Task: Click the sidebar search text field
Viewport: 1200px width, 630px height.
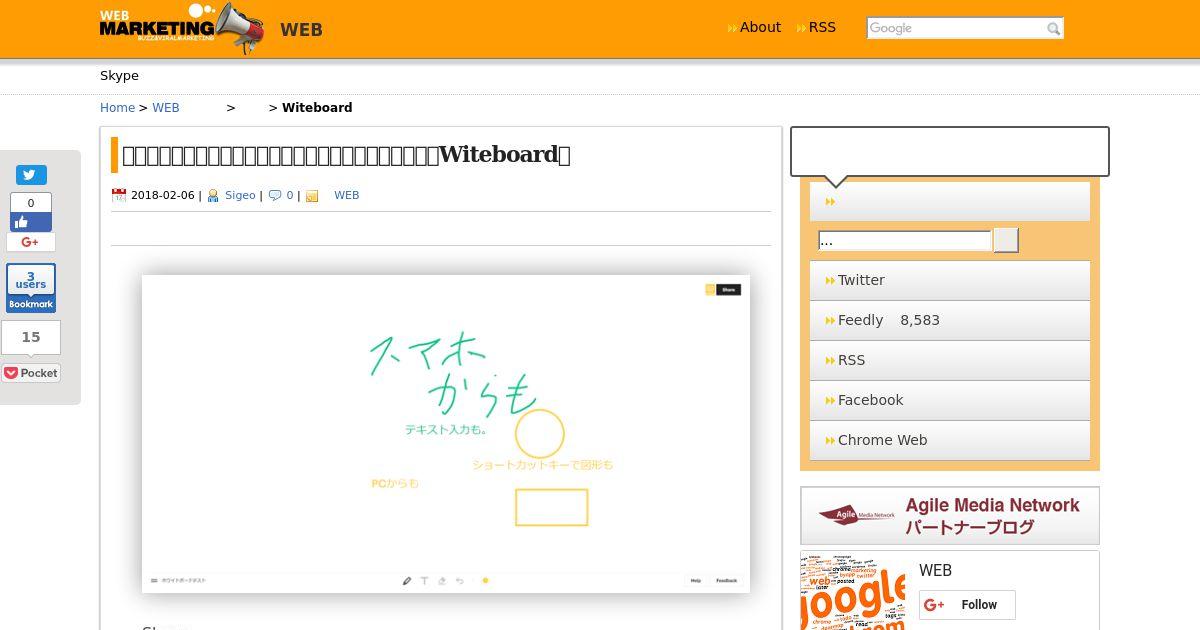Action: coord(904,240)
